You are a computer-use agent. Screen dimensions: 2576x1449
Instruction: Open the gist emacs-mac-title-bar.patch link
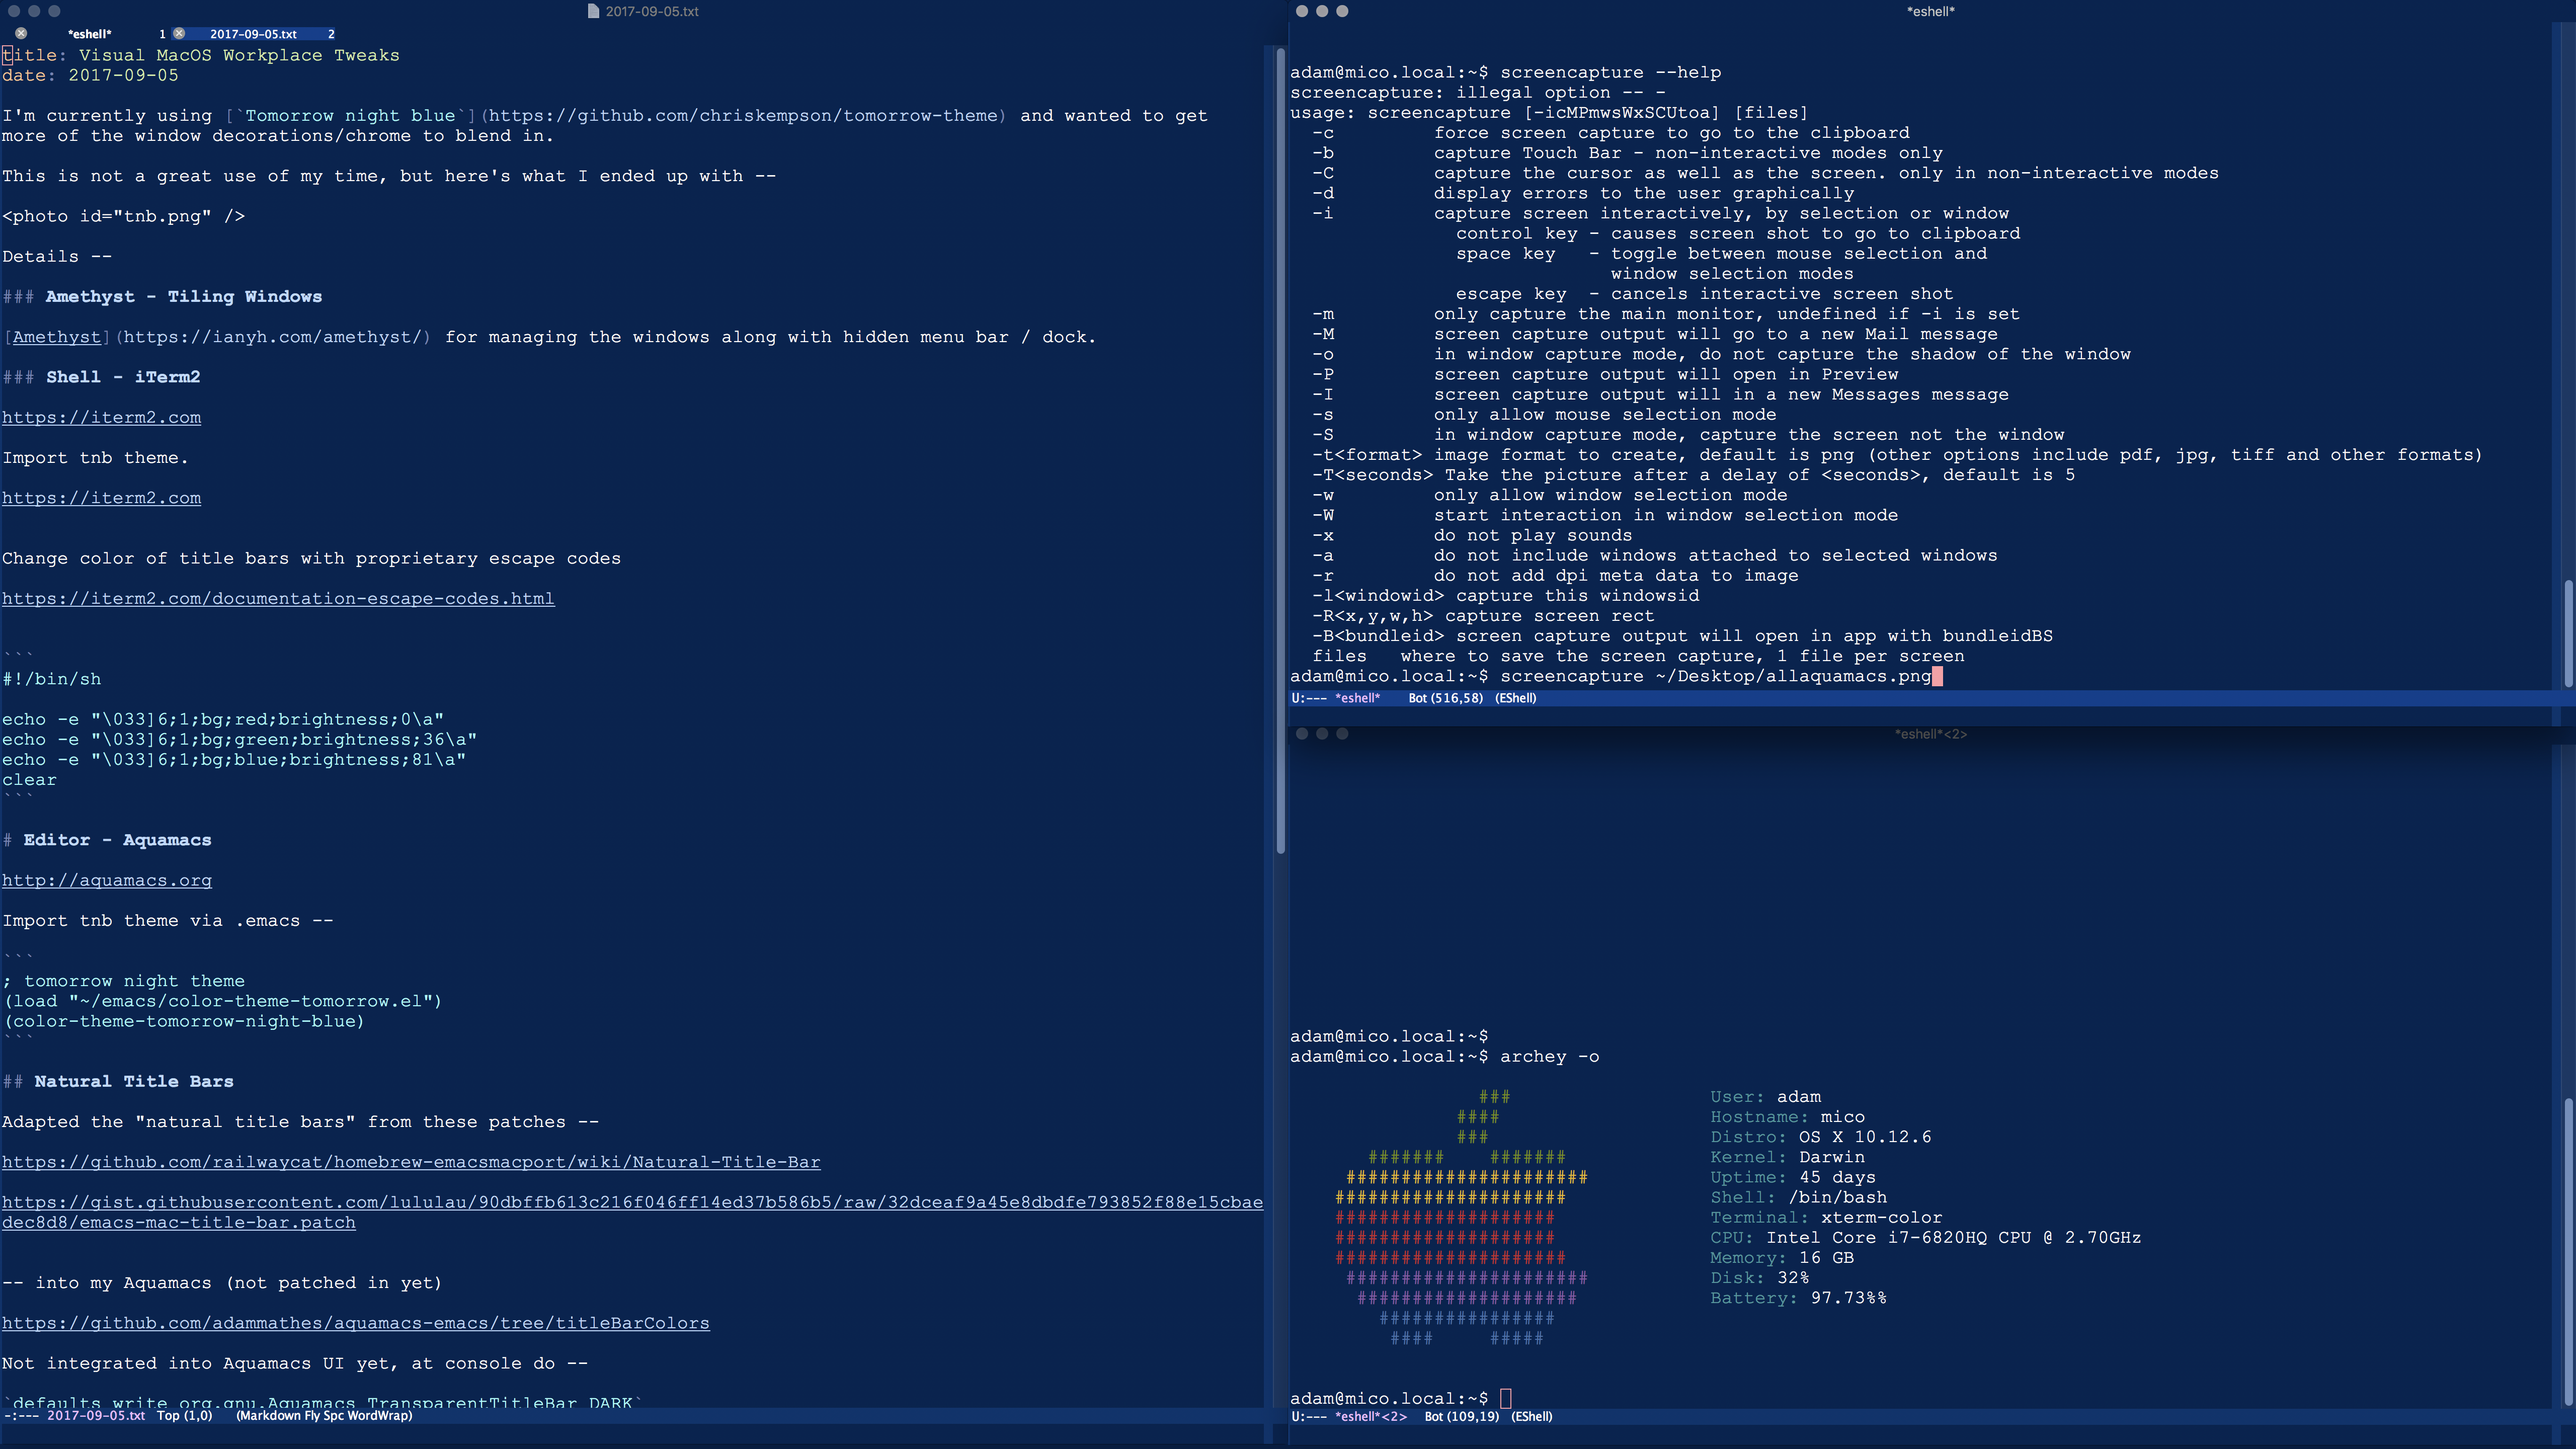[x=632, y=1212]
